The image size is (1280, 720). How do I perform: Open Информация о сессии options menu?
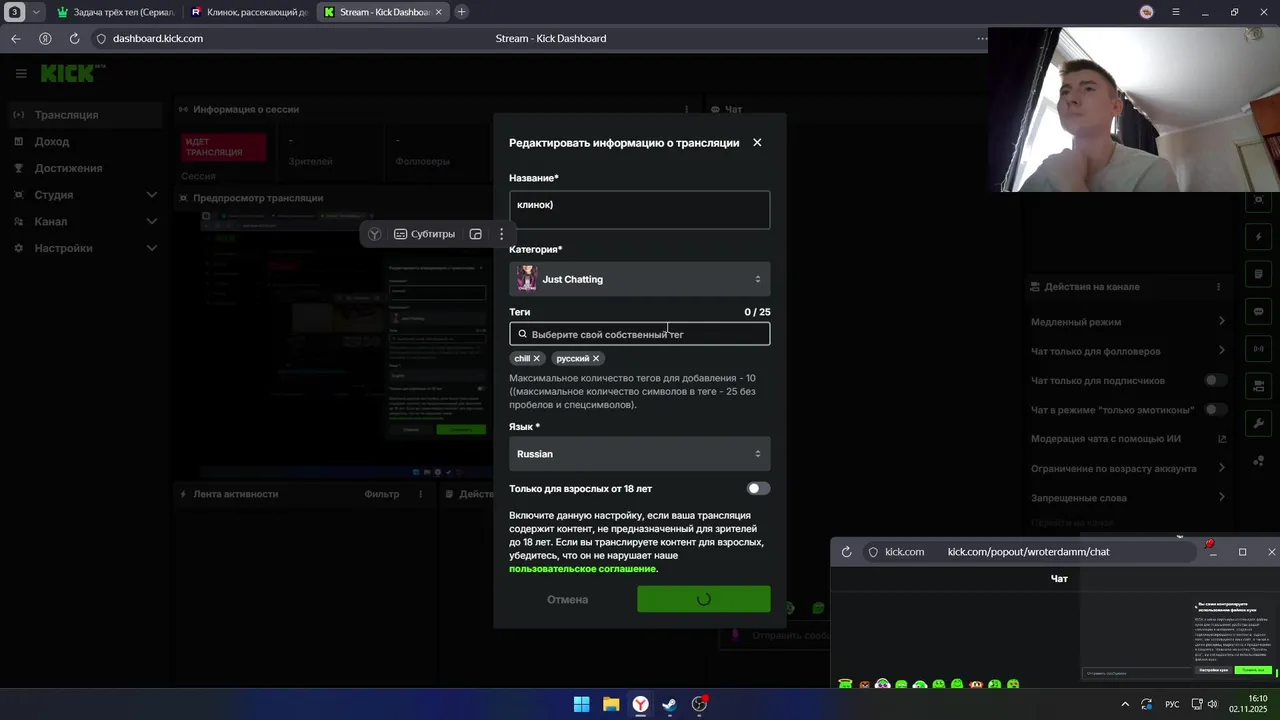pos(686,110)
